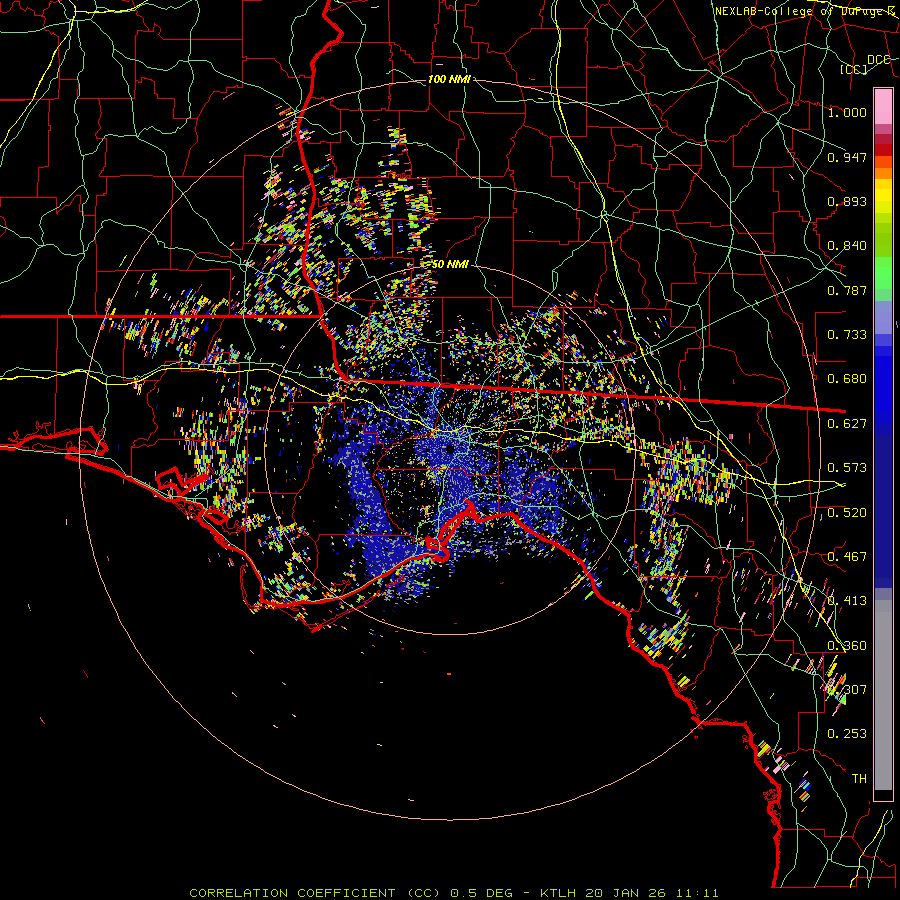Click the black KTLH radar site dot
This screenshot has width=900, height=900.
(x=451, y=448)
